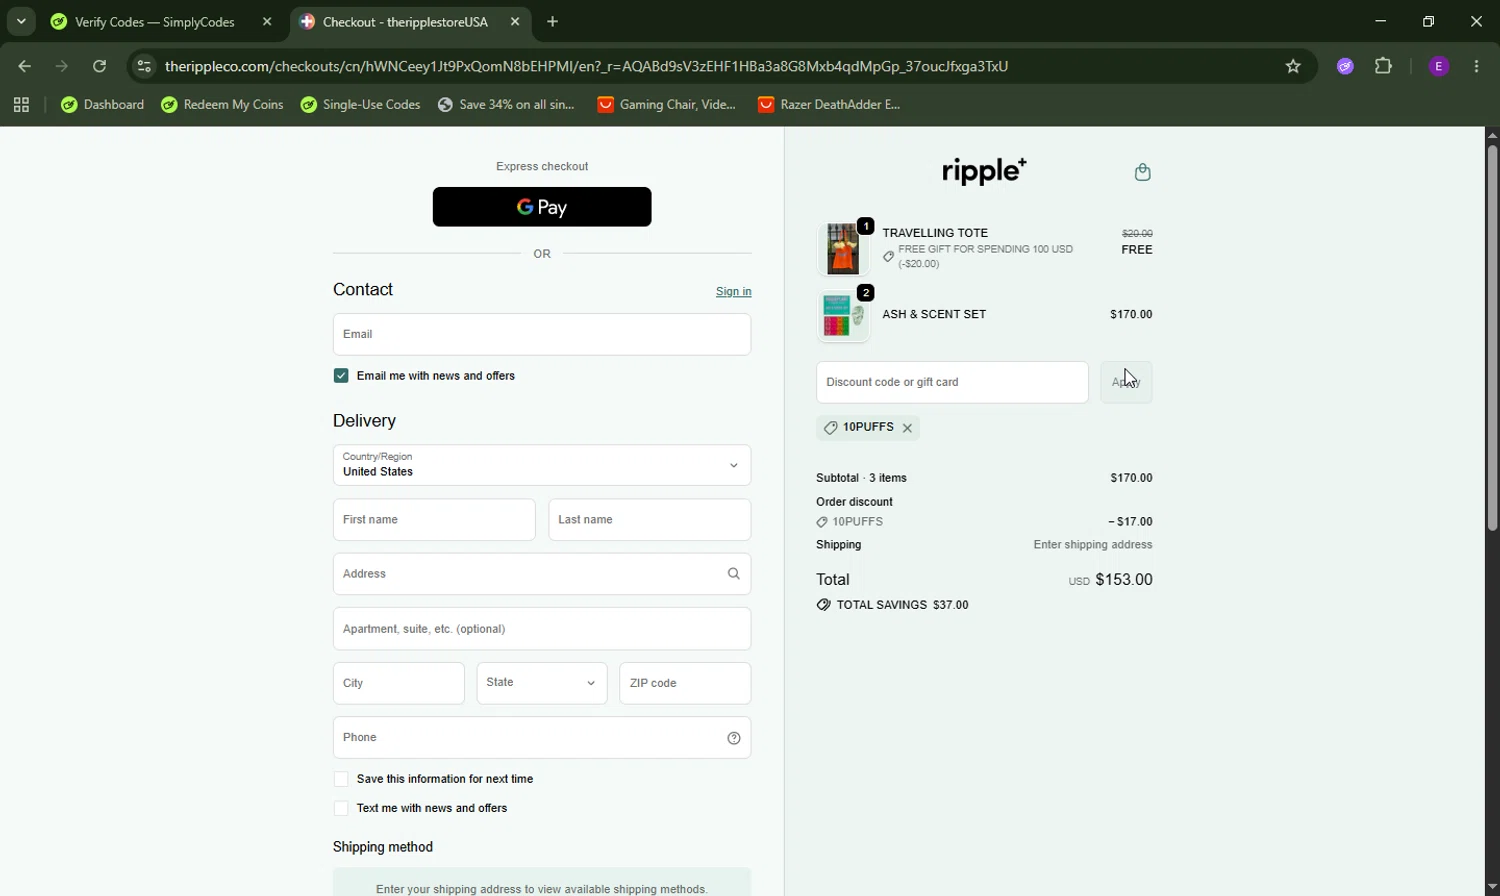Screen dimensions: 1500x896
Task: Pay with the Google Pay button
Action: pos(542,207)
